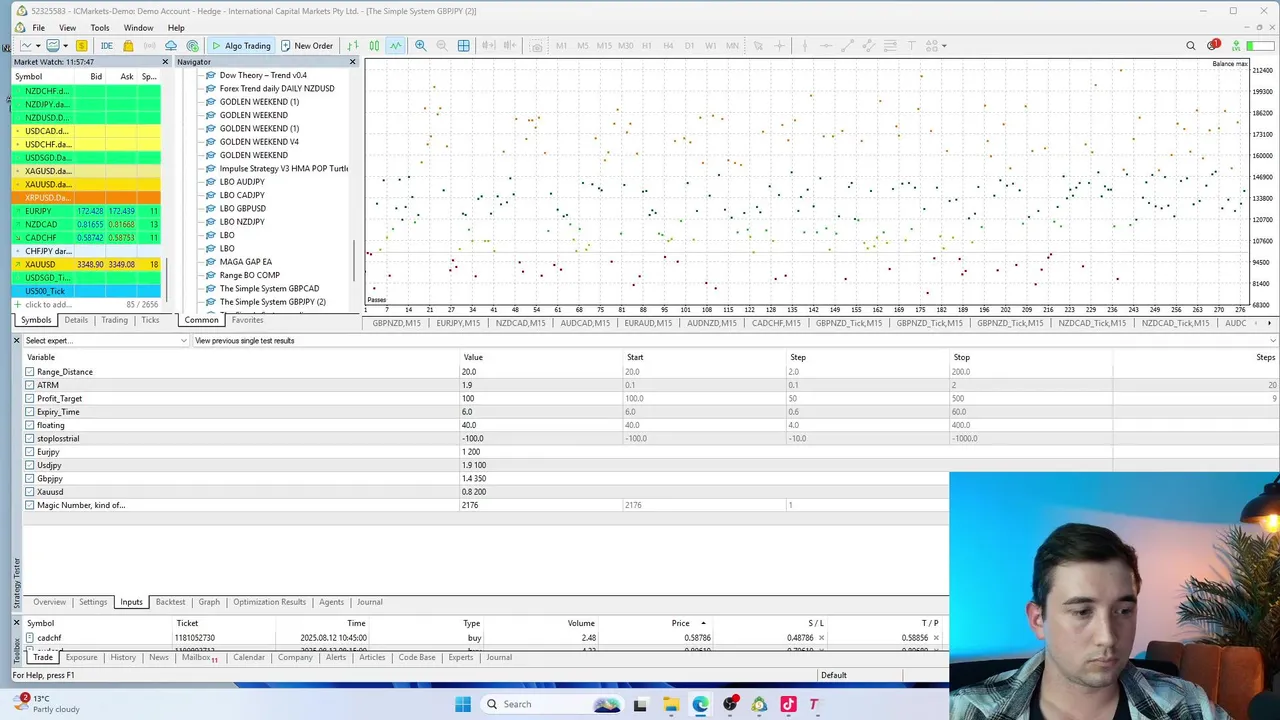Toggle the Algo Trading button
The width and height of the screenshot is (1280, 720).
(241, 45)
